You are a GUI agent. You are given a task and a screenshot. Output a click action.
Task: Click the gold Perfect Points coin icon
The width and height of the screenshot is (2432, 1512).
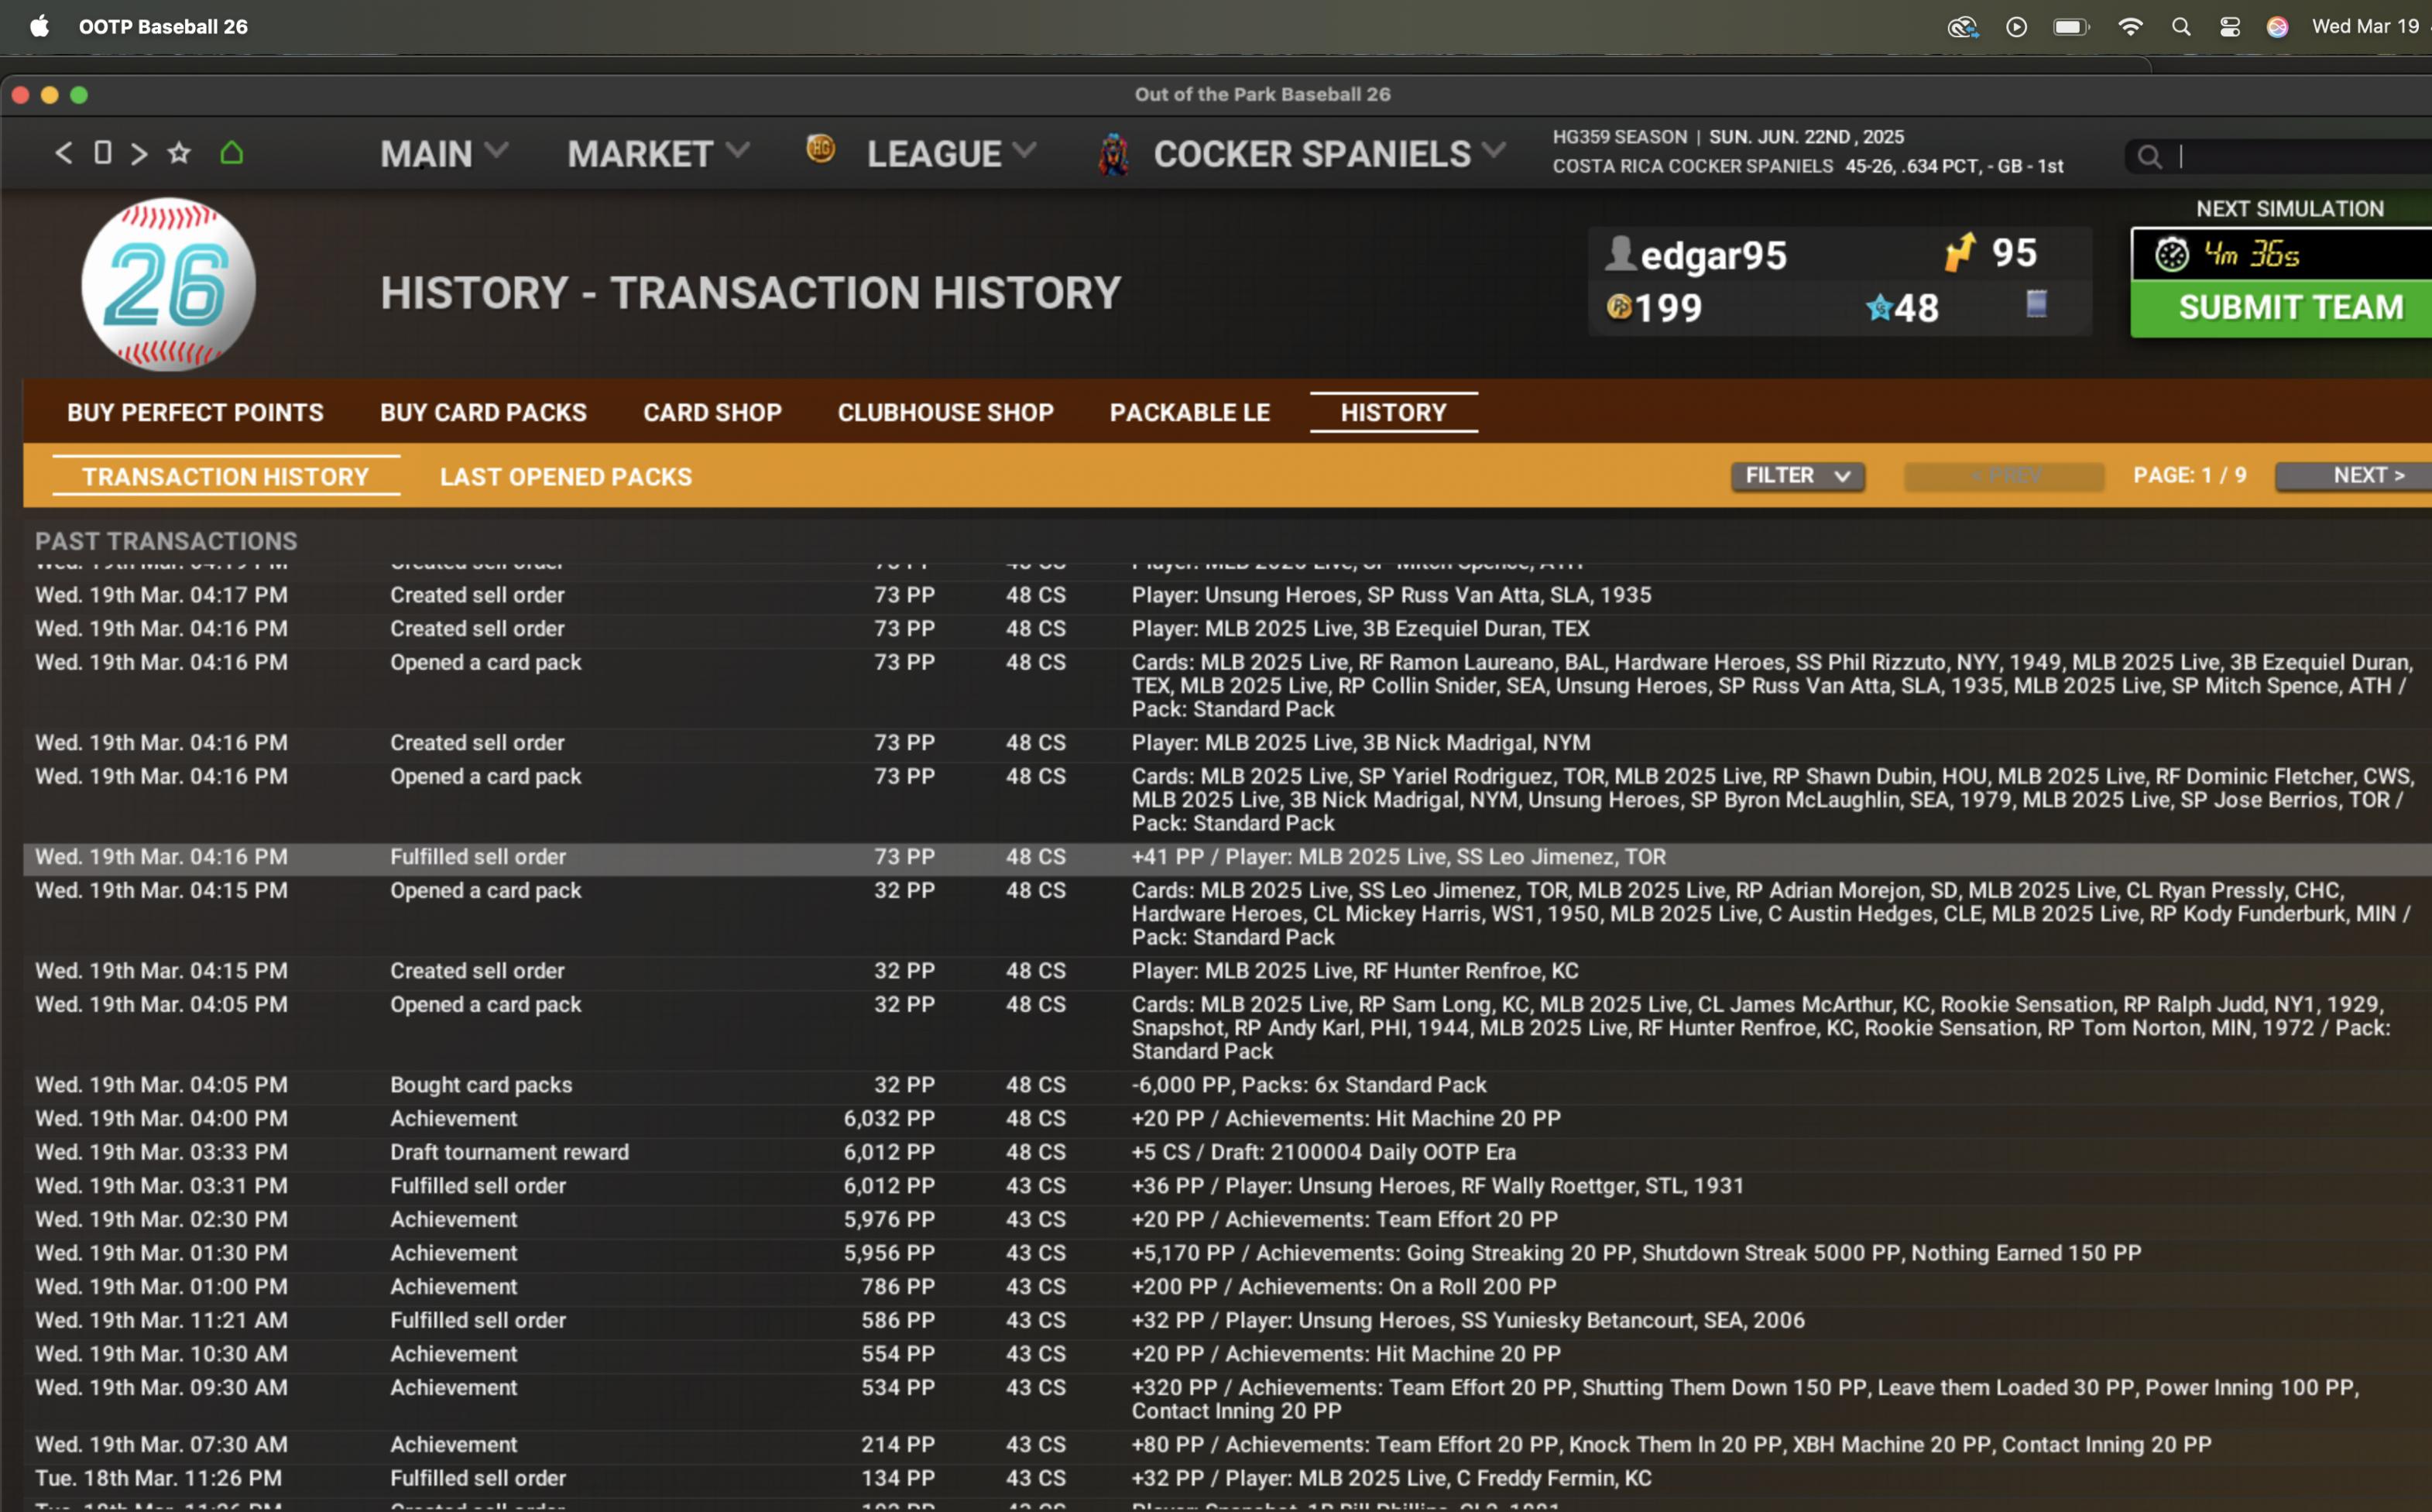pyautogui.click(x=1619, y=307)
